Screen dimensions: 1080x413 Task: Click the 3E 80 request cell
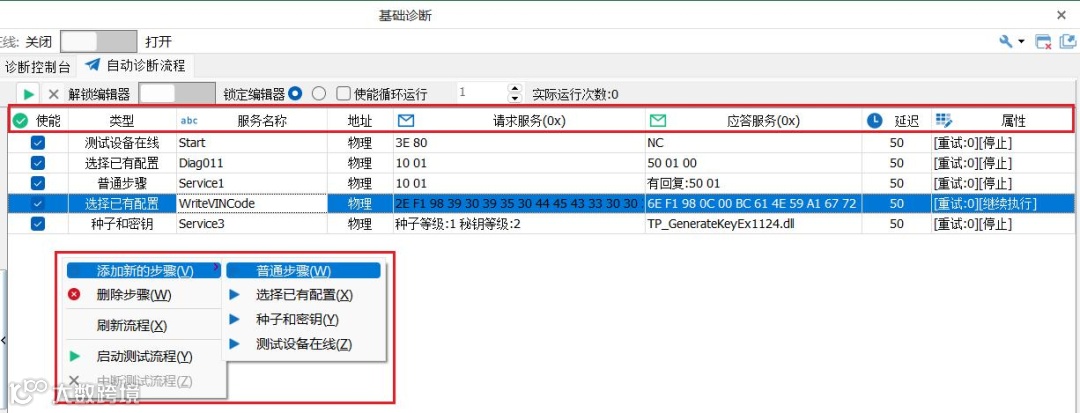point(519,143)
